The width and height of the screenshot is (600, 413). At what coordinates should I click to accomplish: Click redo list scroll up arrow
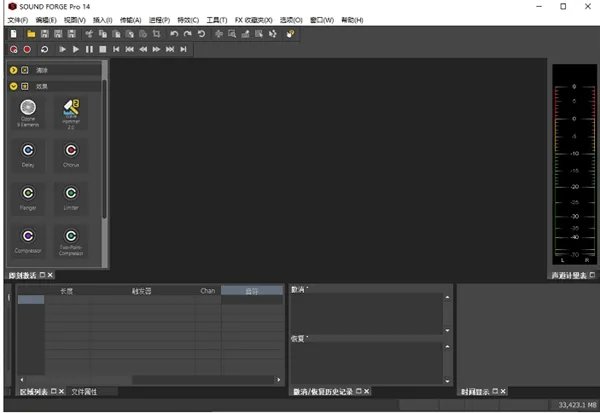point(447,347)
